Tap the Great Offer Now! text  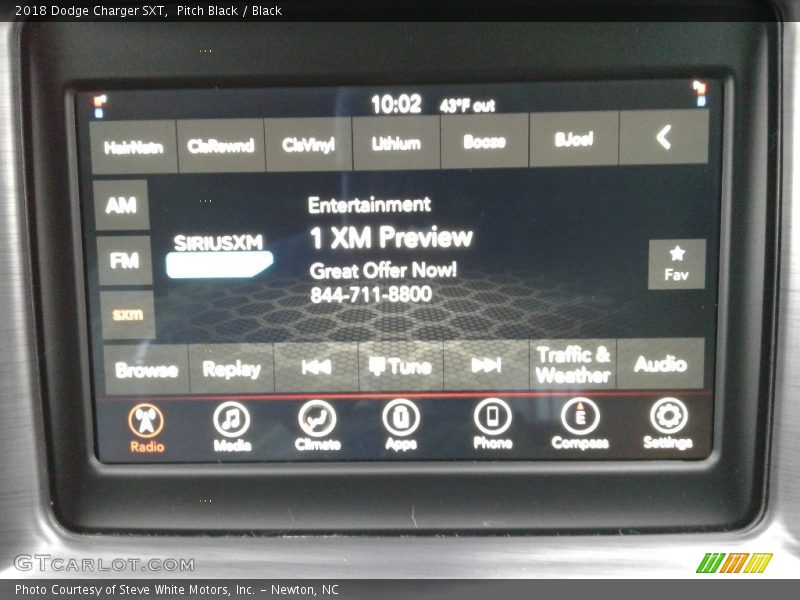tap(383, 270)
